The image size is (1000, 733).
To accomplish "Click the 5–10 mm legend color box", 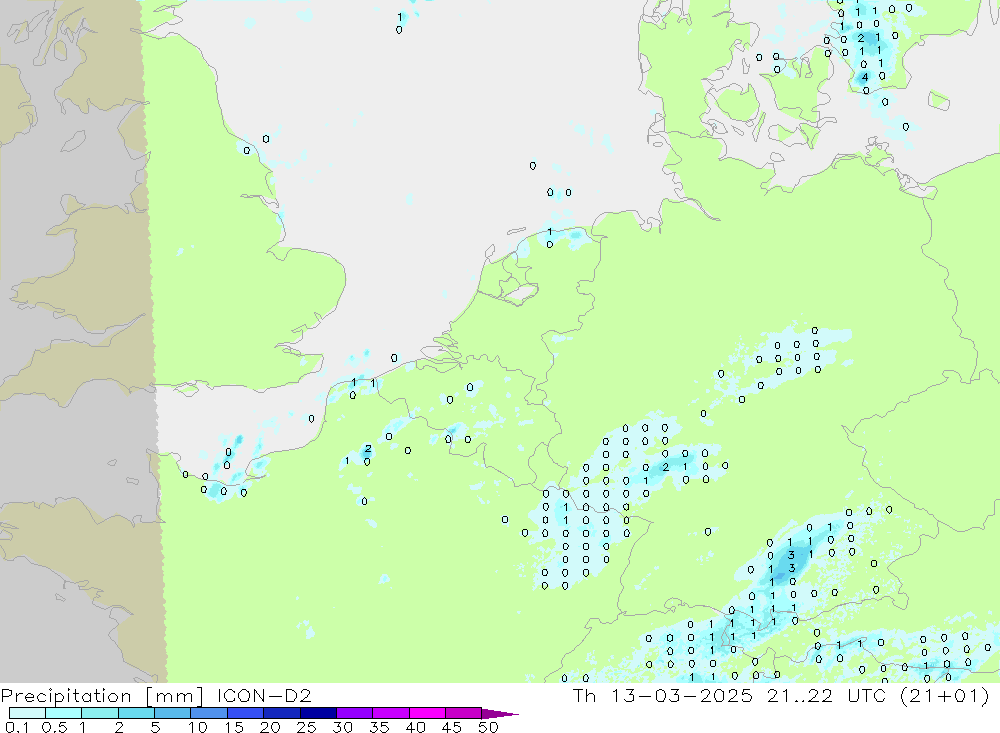I will coord(172,713).
